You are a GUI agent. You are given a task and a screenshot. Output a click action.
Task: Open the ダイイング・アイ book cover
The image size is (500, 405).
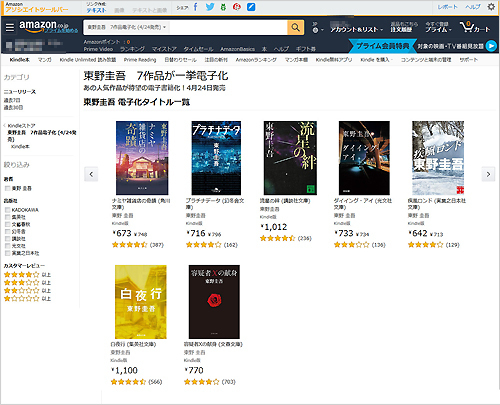[364, 158]
